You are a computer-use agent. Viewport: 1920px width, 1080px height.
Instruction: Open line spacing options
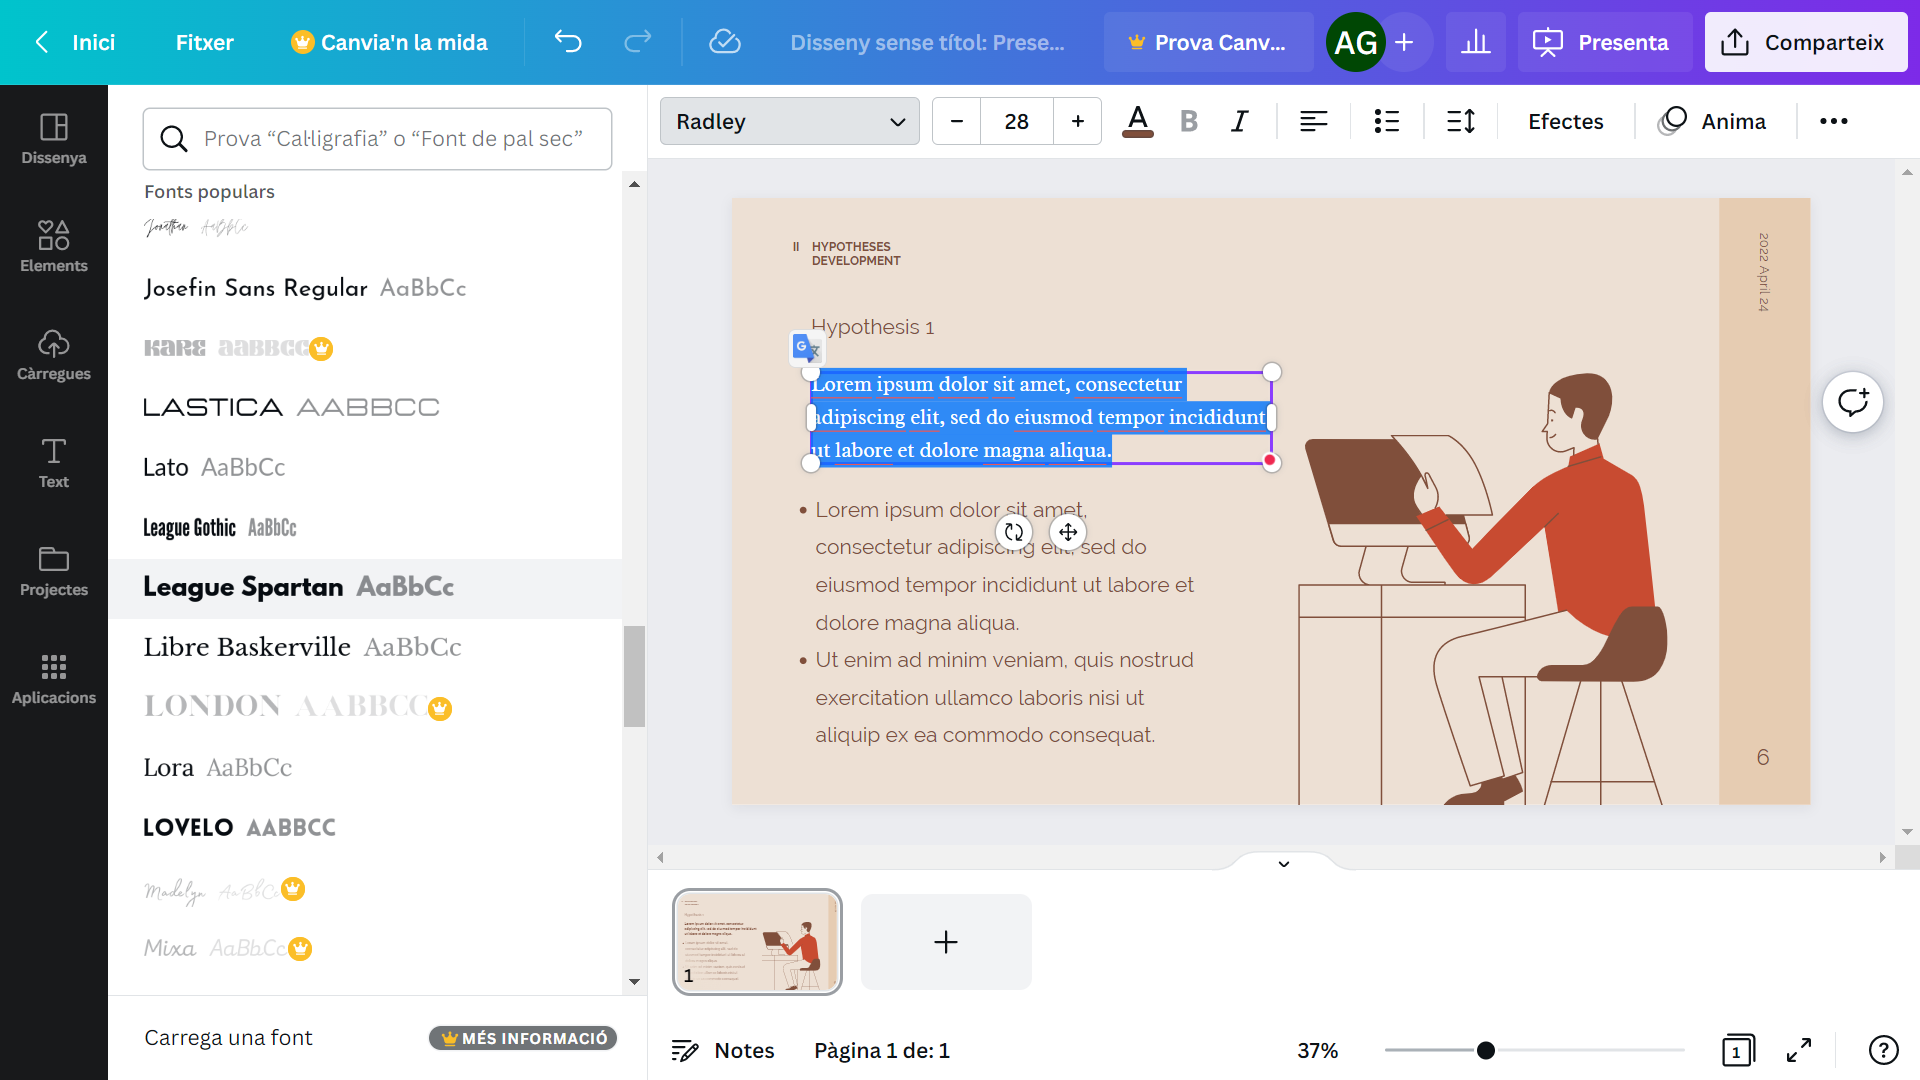click(1461, 121)
